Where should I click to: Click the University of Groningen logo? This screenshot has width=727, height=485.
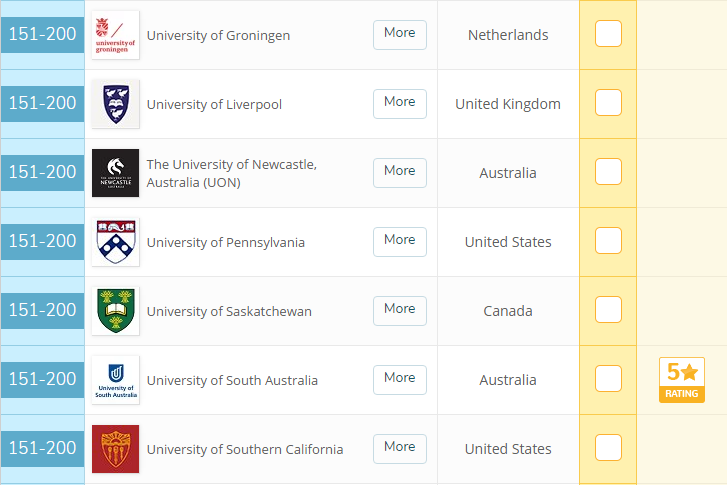coord(115,35)
